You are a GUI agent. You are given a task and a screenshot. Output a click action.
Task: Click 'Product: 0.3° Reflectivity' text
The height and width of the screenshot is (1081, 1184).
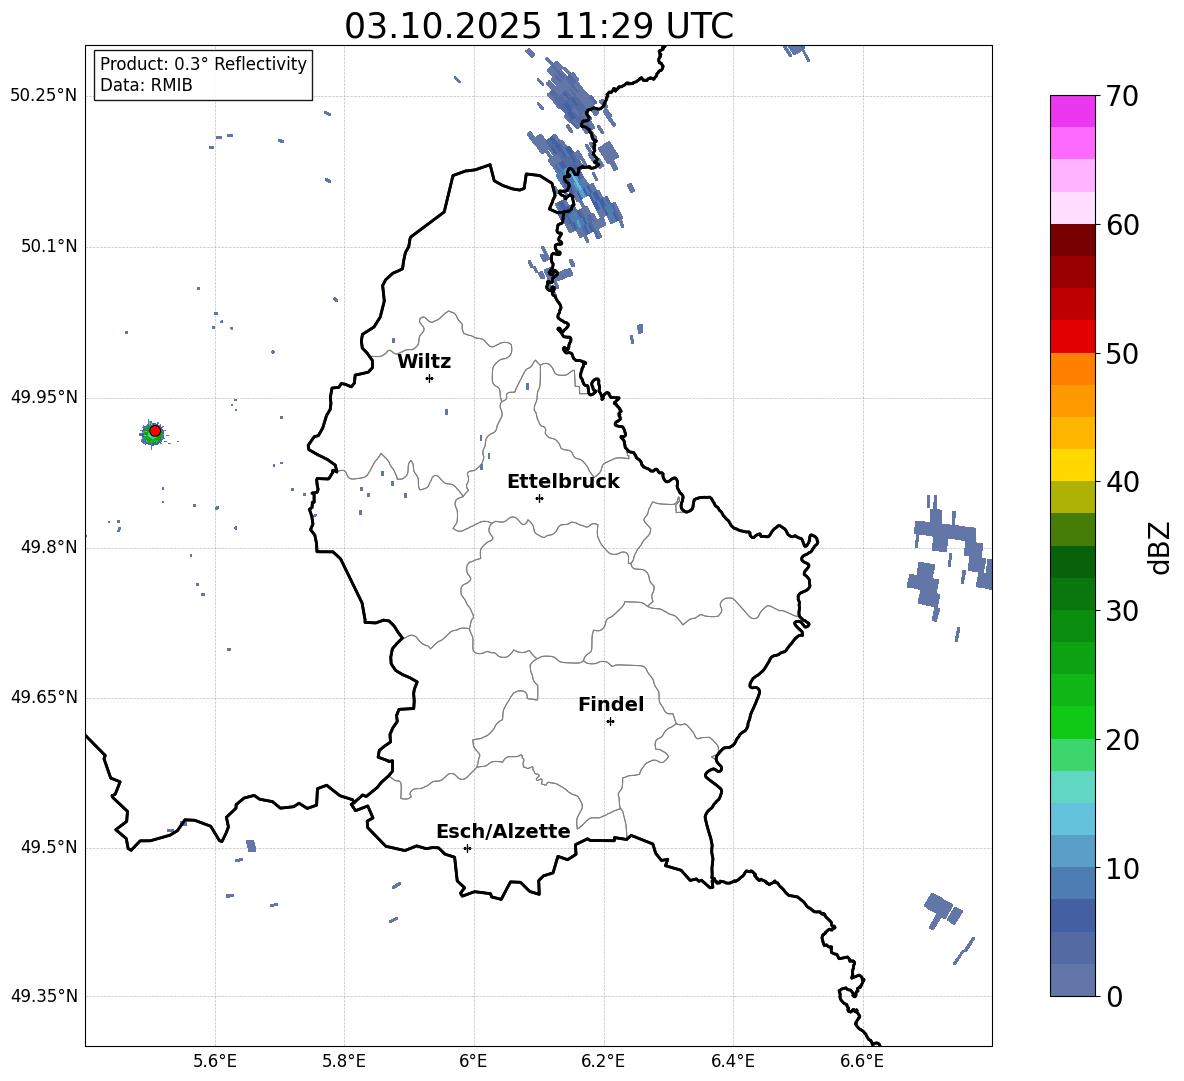point(203,63)
